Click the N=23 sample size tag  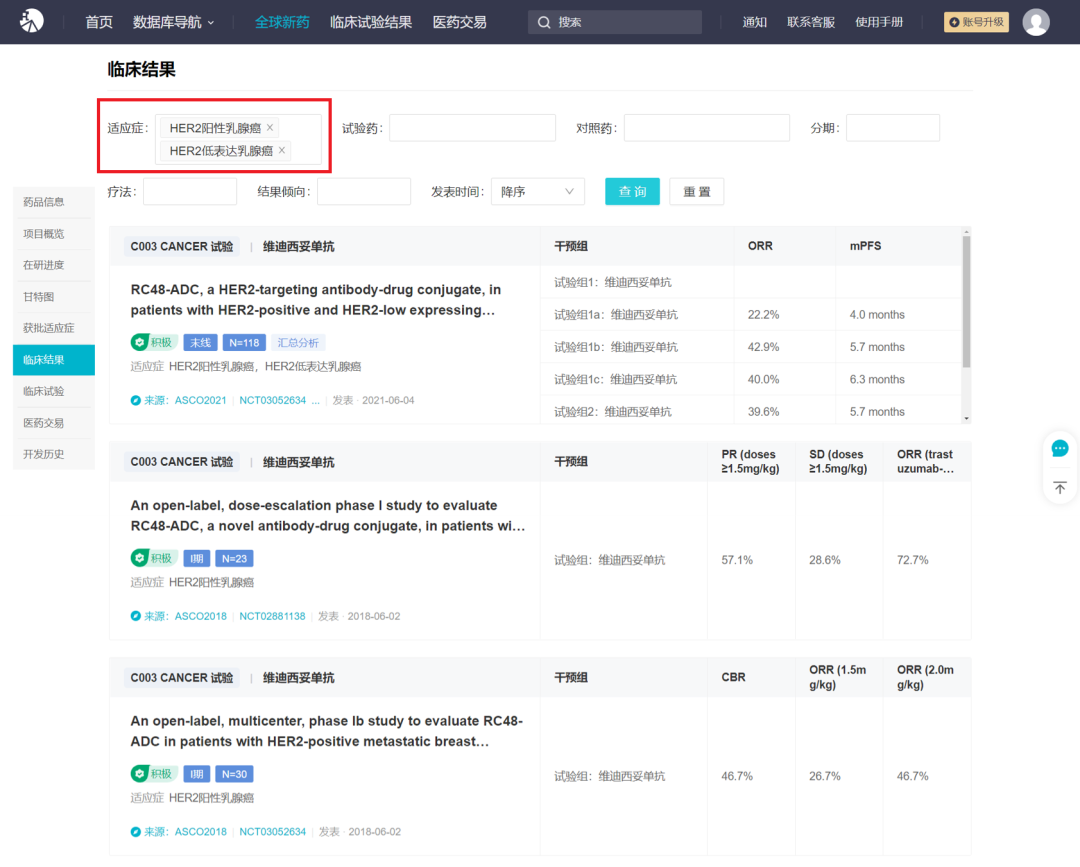234,558
